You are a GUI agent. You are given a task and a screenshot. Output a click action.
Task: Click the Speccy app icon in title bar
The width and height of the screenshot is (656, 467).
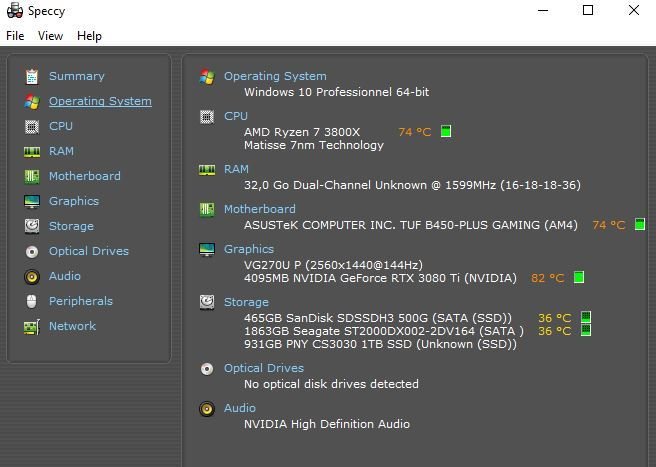[x=15, y=10]
